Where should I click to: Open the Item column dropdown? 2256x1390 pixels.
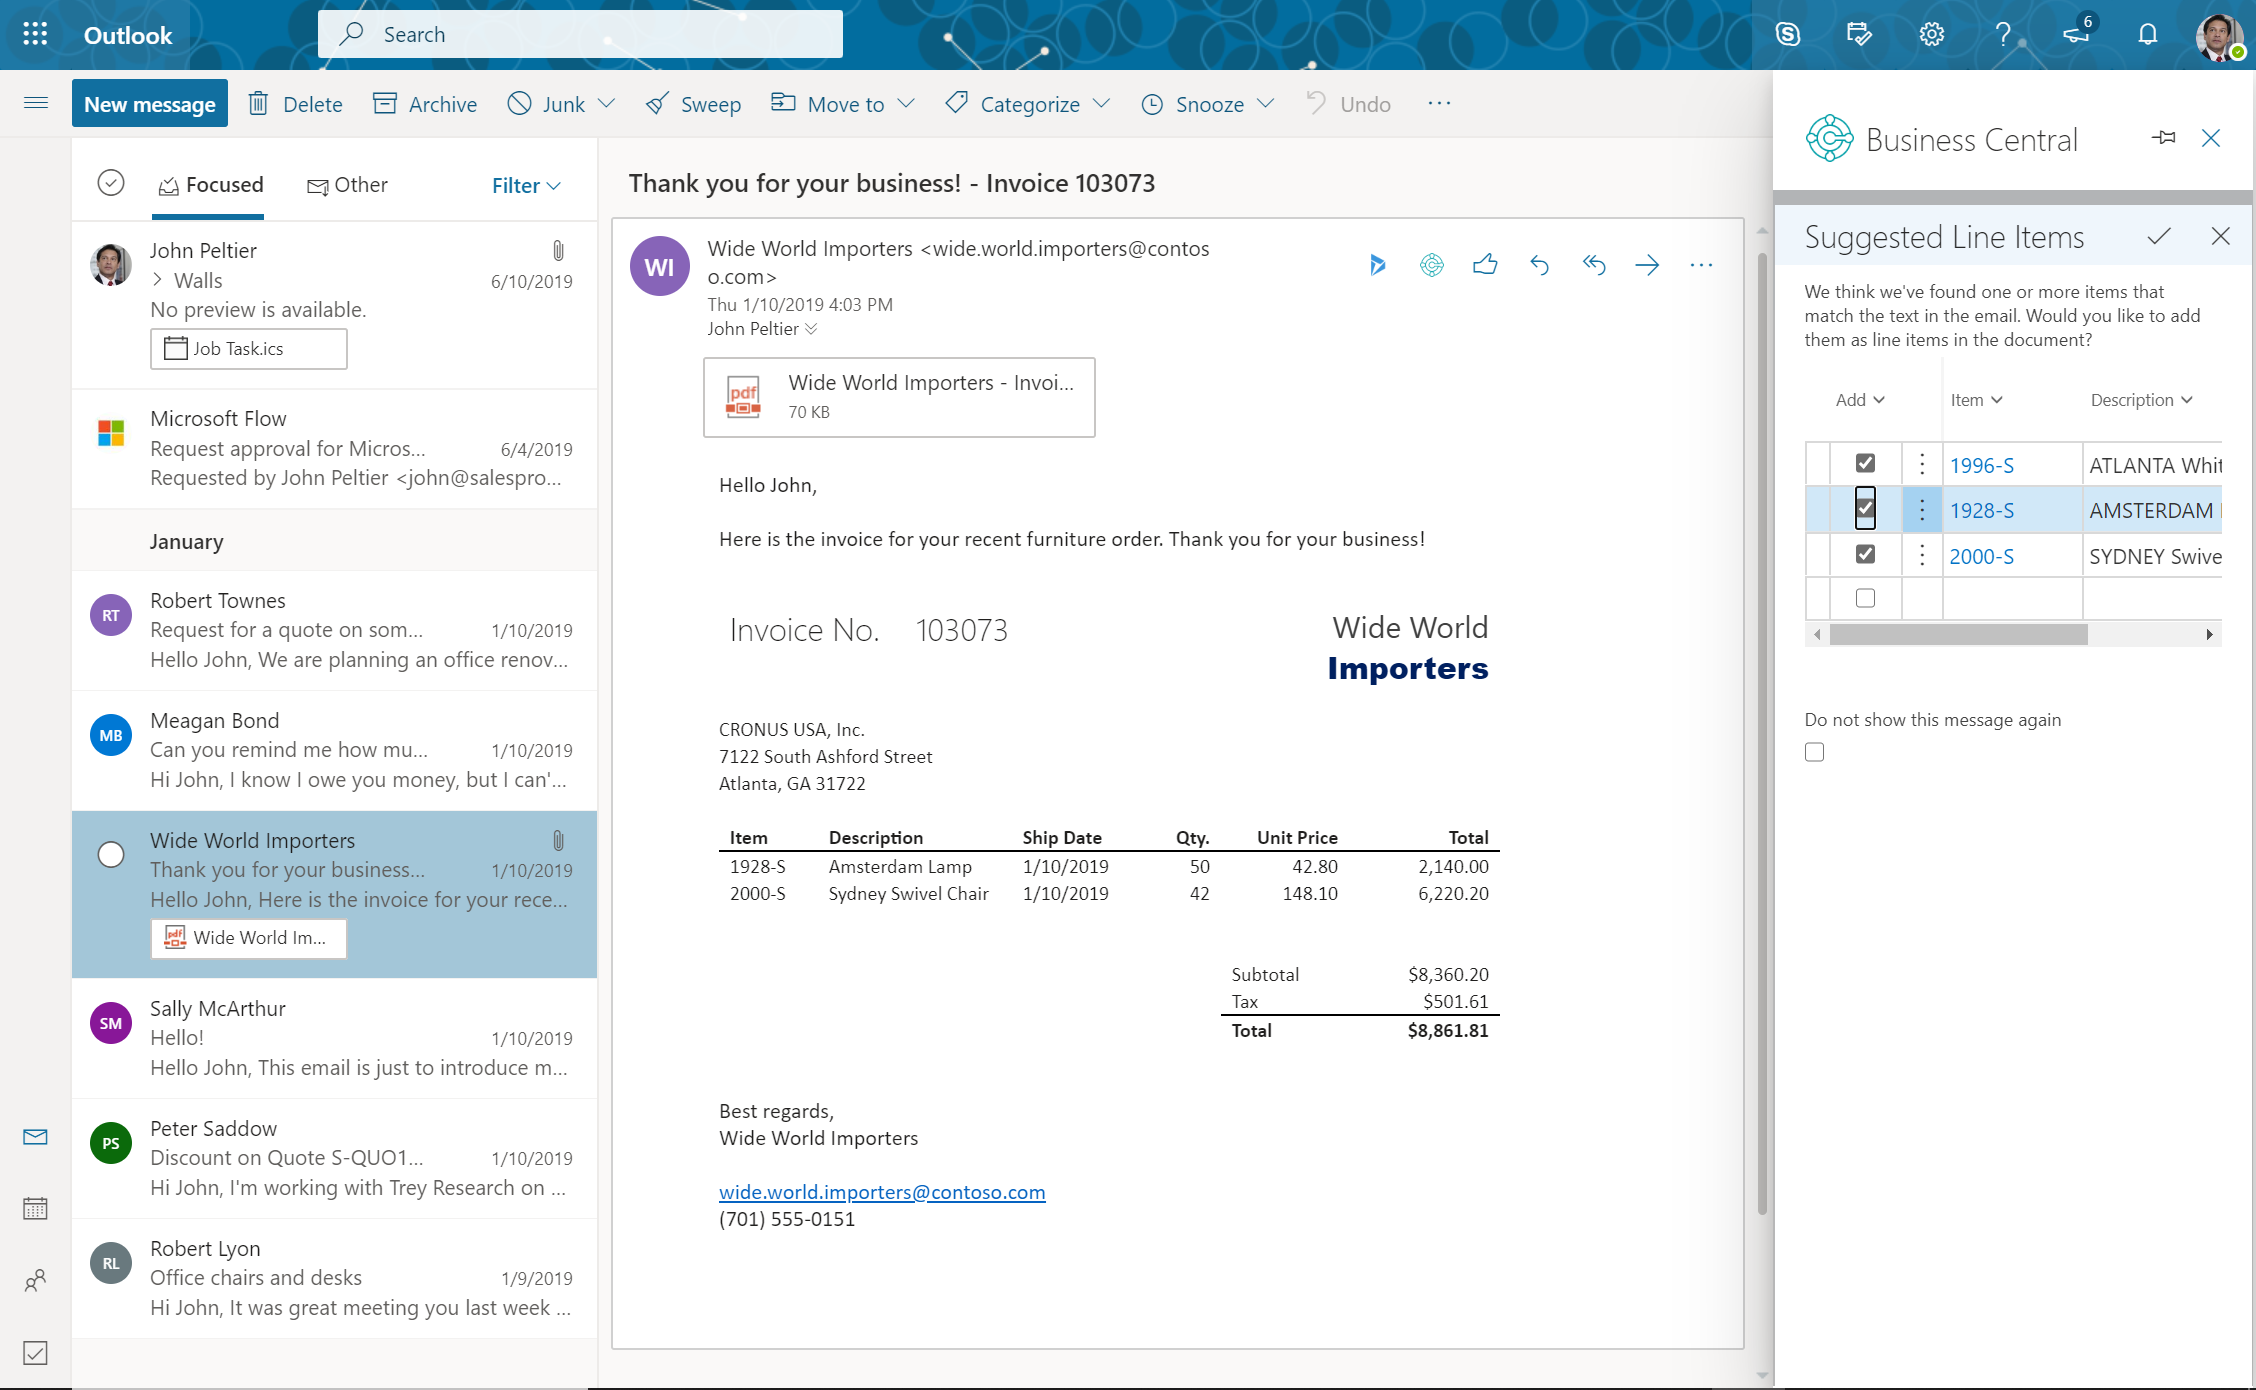pos(1977,399)
